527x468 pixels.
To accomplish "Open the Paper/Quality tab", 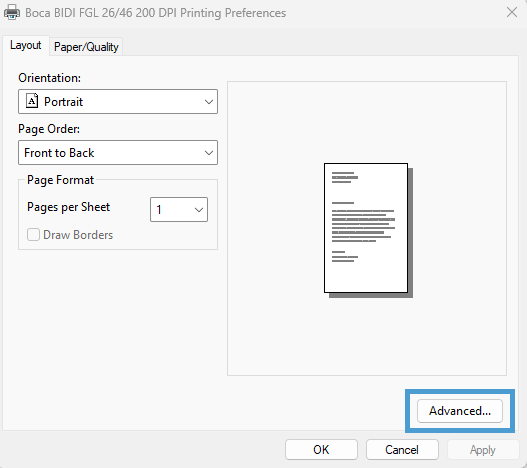I will click(86, 47).
